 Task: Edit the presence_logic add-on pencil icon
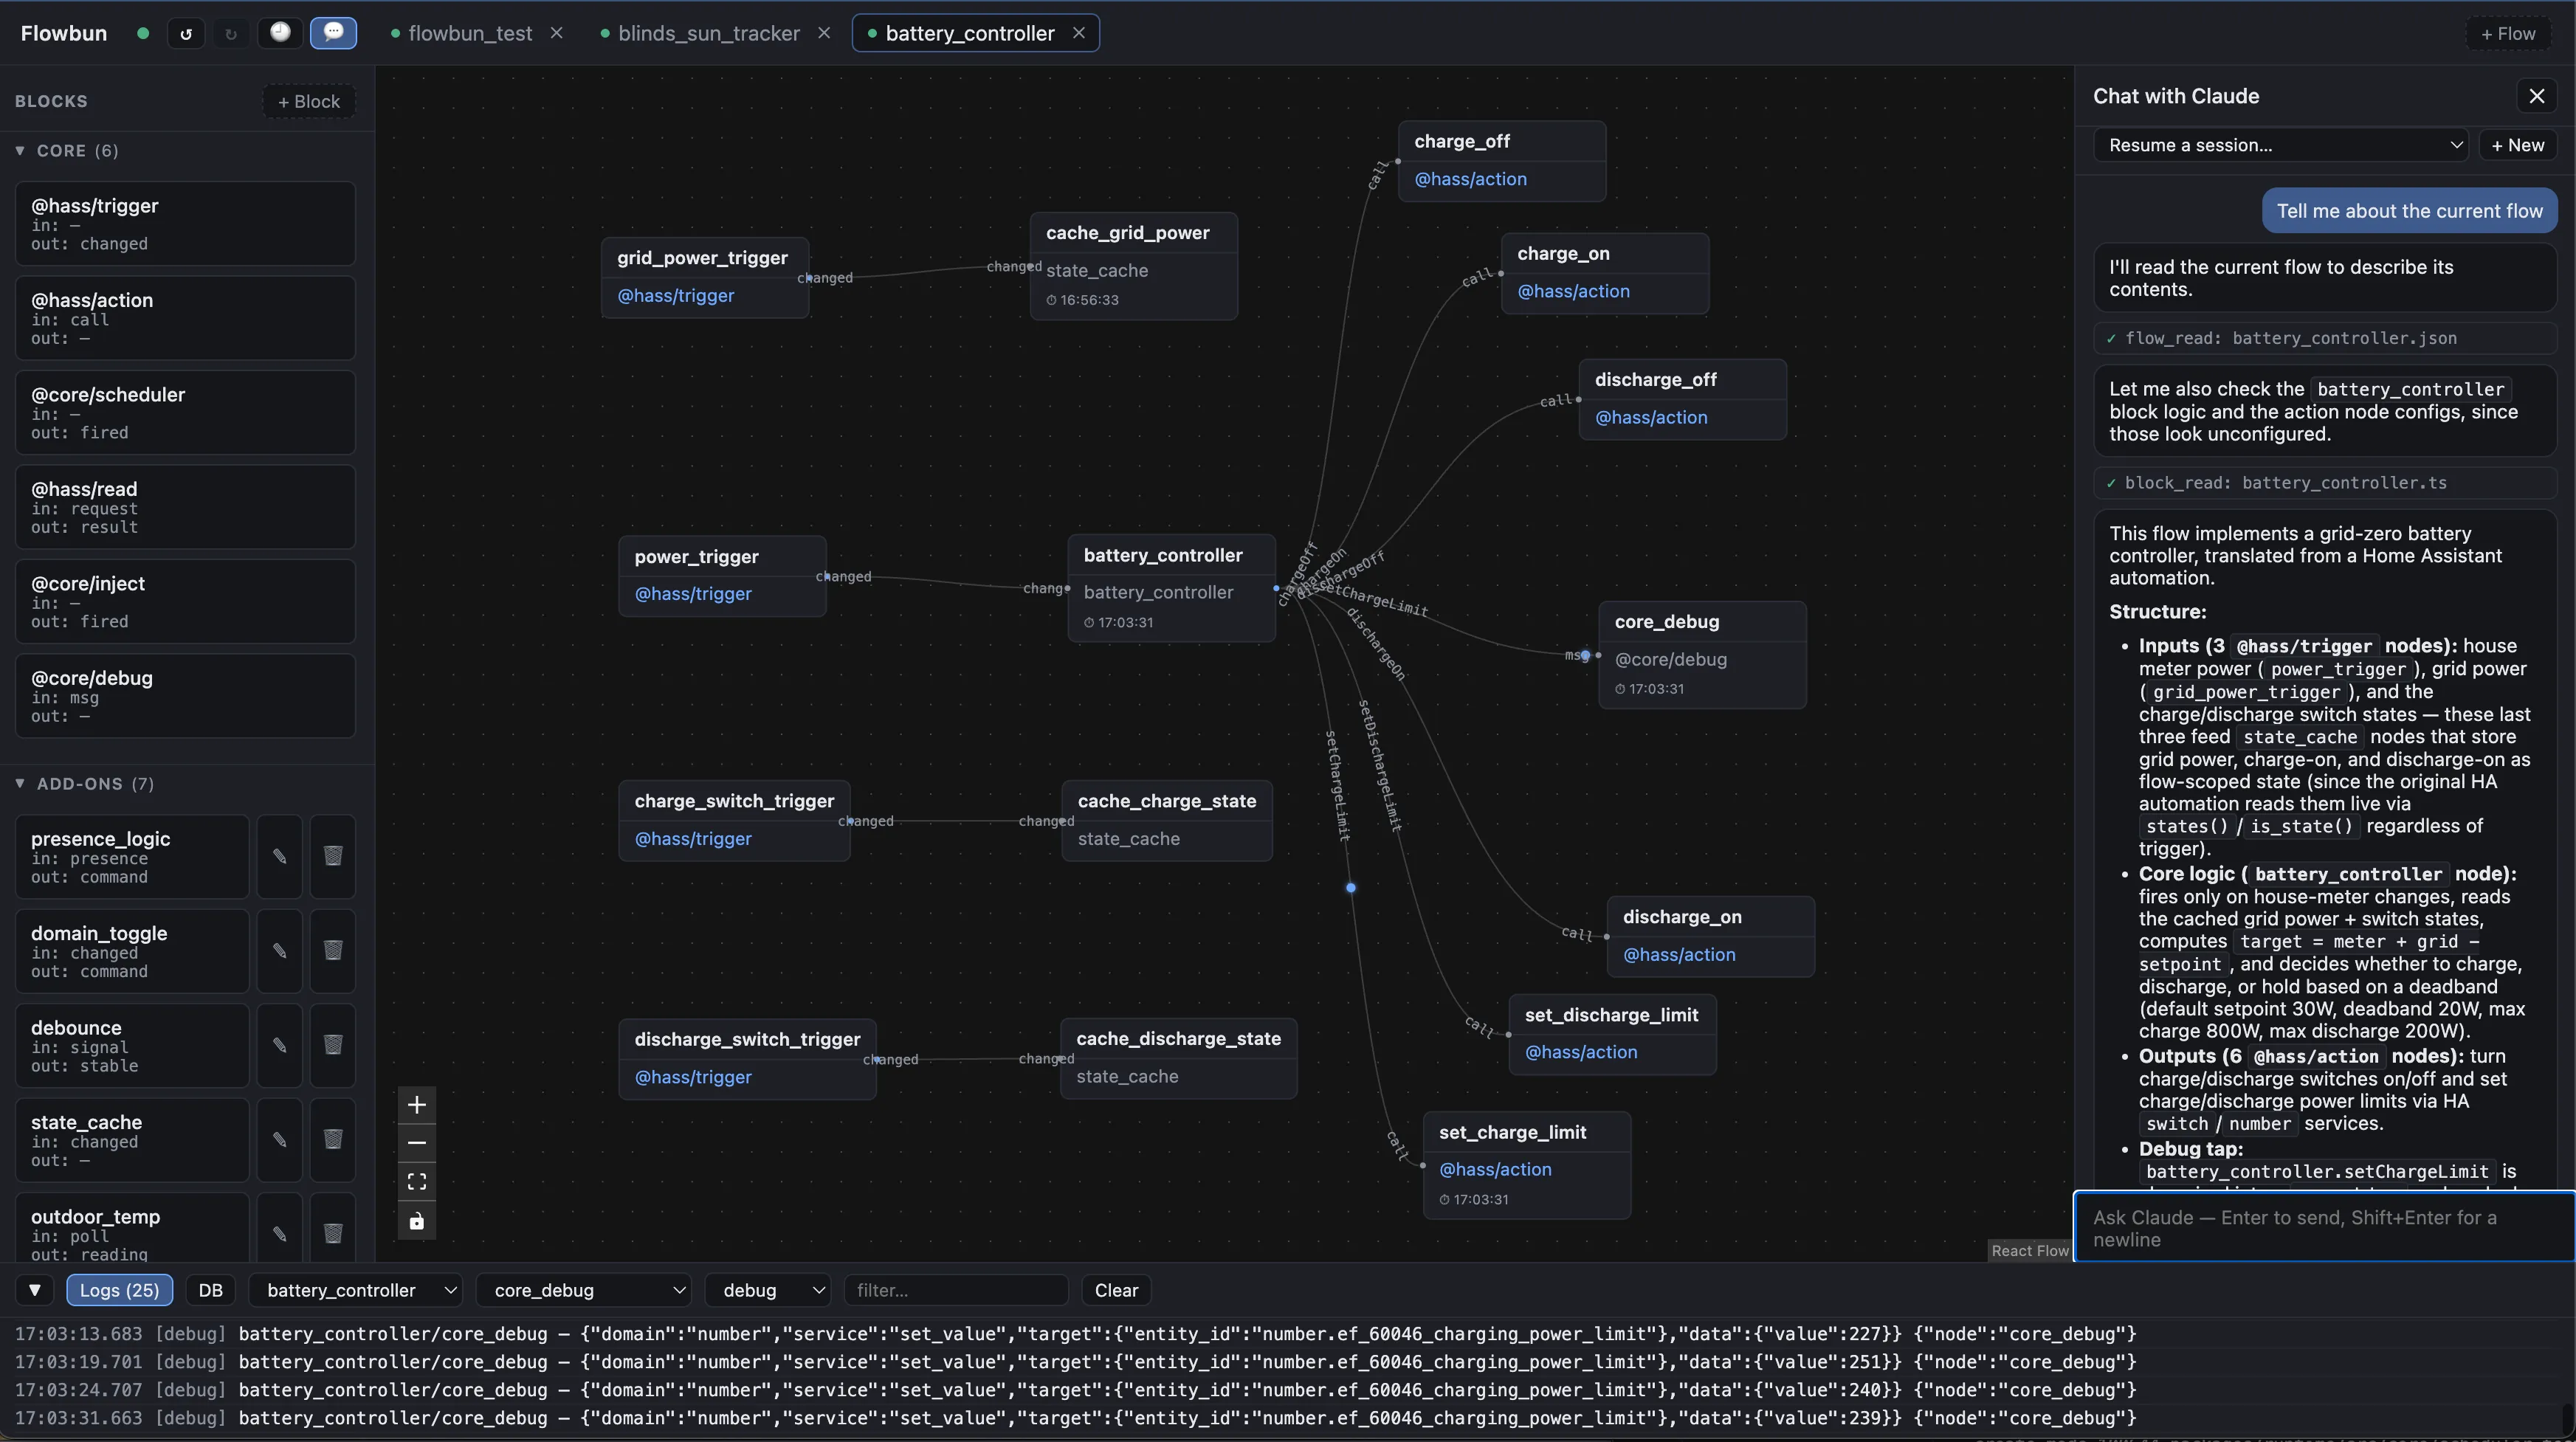click(280, 856)
